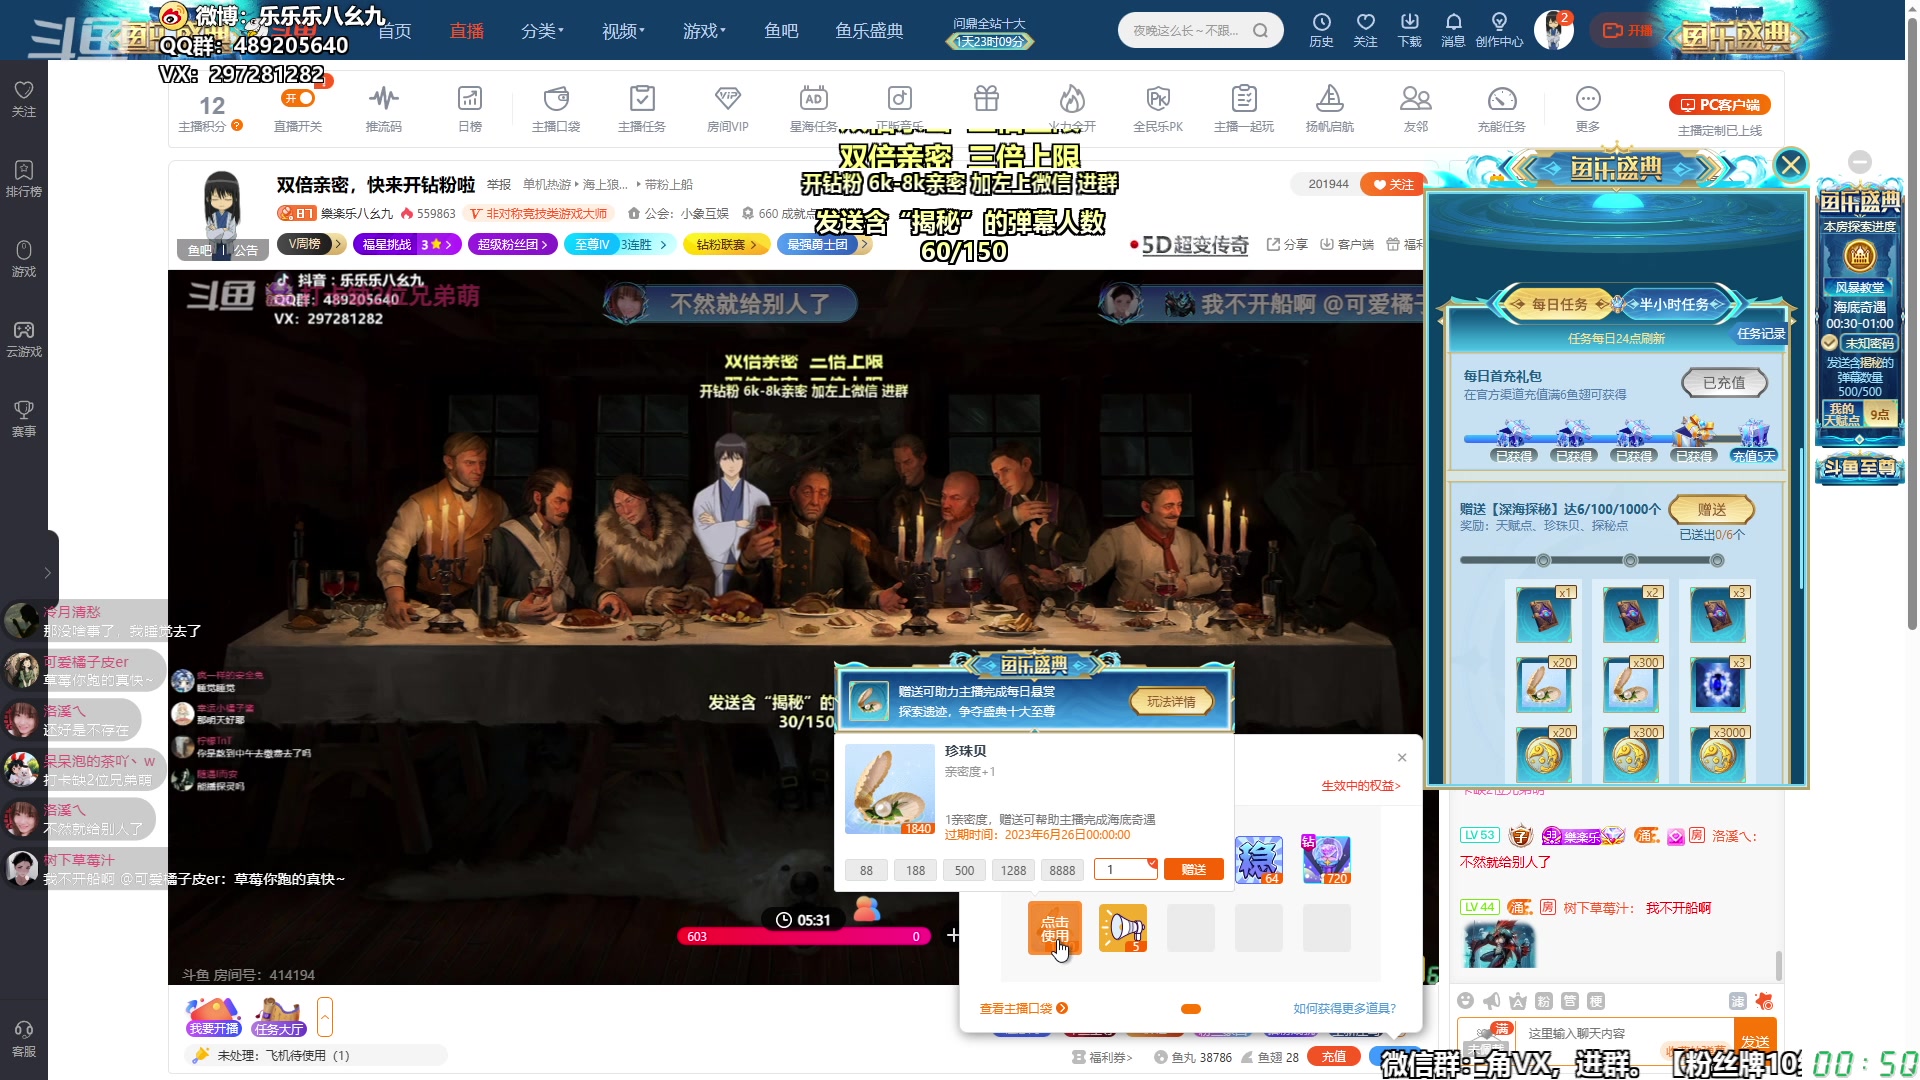Select the megaphone item with count 5
Viewport: 1920px width, 1080px height.
pos(1123,928)
